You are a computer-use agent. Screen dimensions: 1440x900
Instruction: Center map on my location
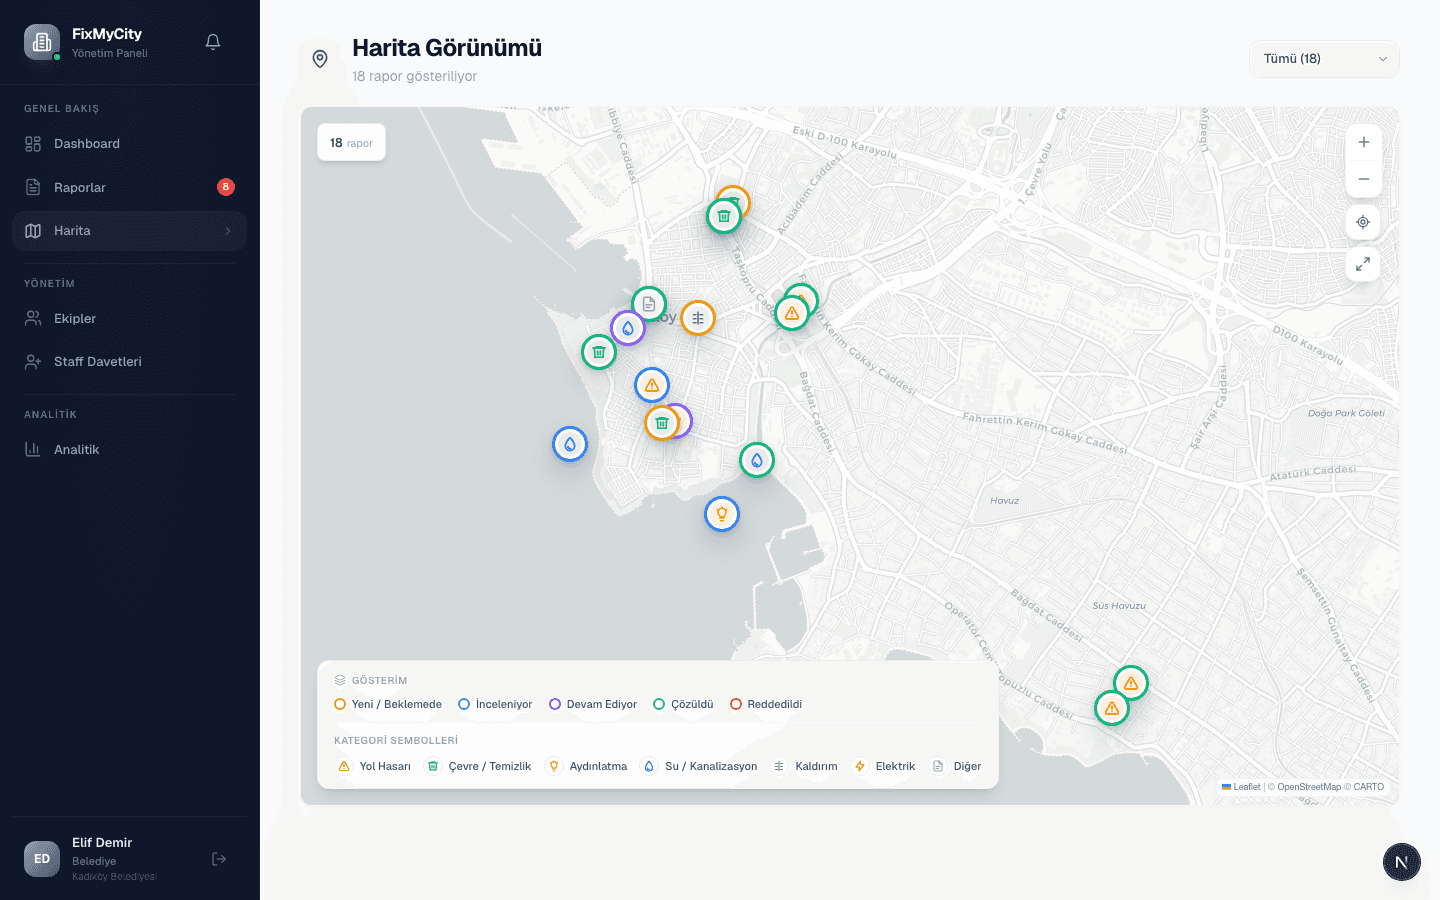tap(1363, 222)
